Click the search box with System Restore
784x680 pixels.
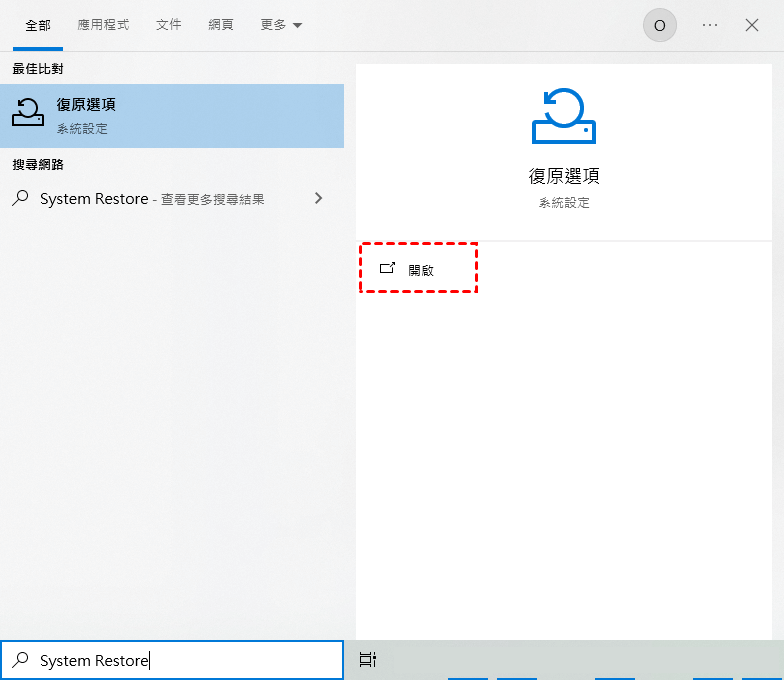point(172,660)
